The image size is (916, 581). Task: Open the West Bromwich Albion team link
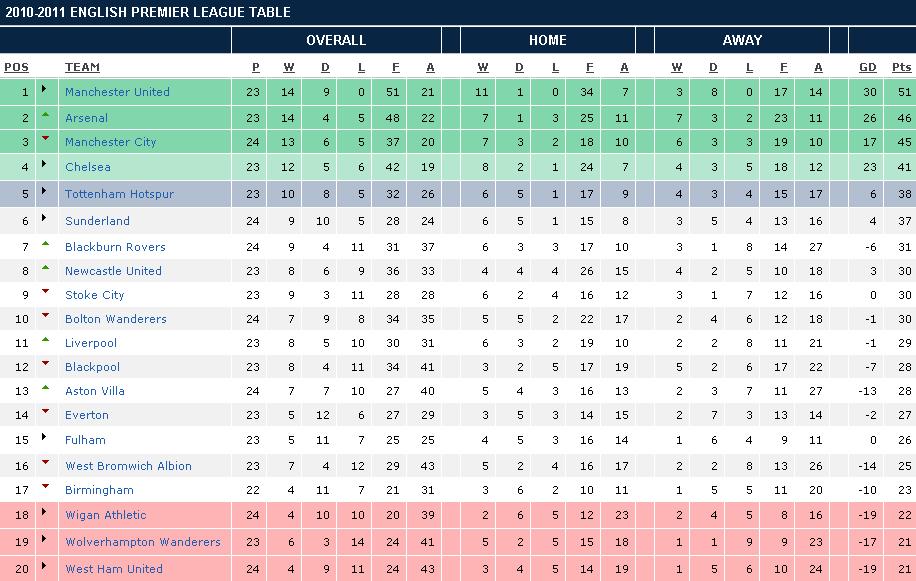tap(129, 466)
